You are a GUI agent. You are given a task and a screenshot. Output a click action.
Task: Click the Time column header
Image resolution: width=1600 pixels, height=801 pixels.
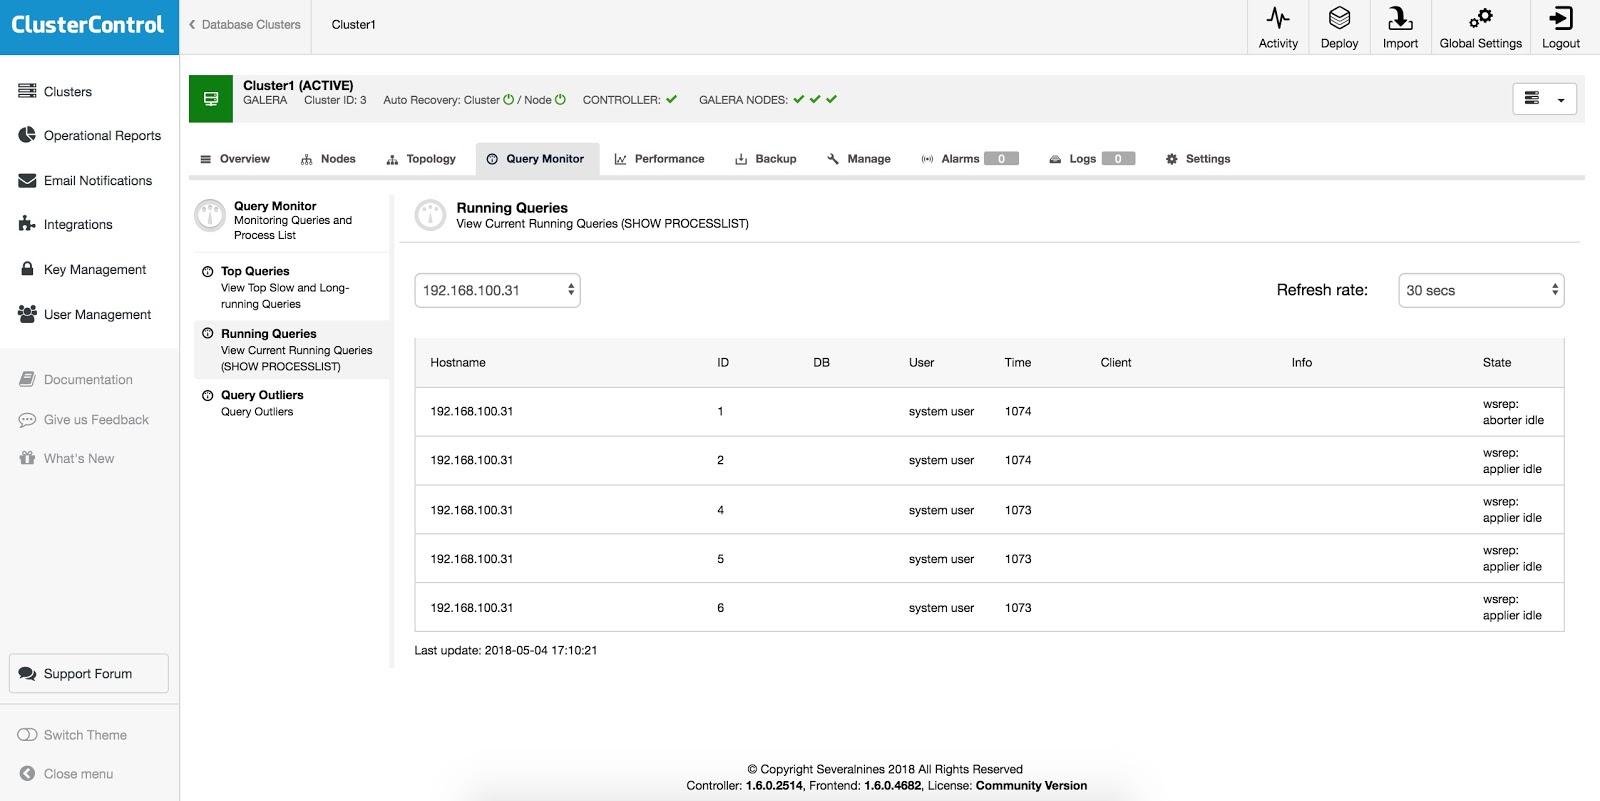pyautogui.click(x=1018, y=363)
